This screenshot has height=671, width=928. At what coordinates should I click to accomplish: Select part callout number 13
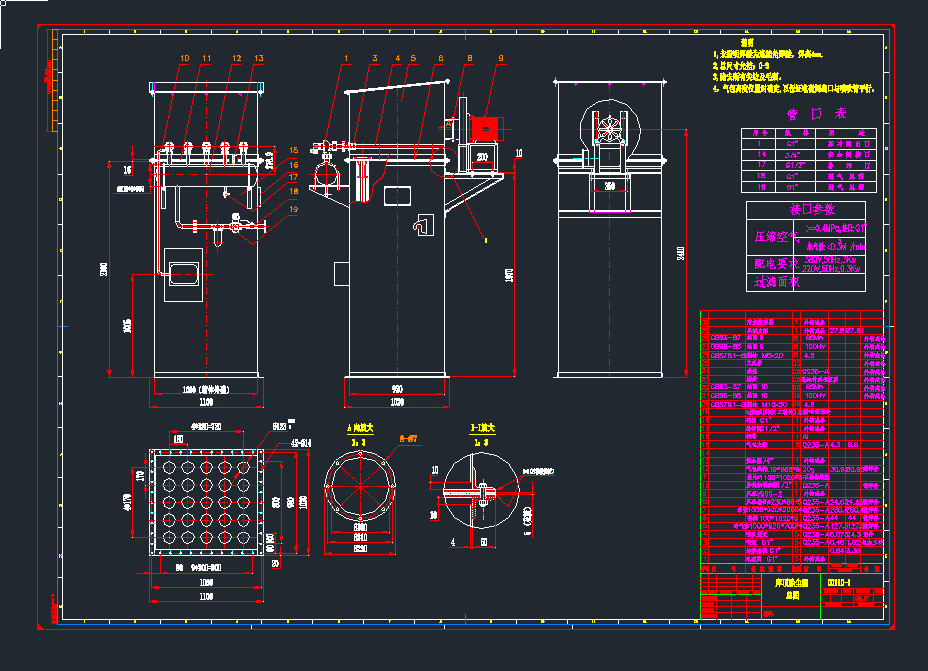pyautogui.click(x=258, y=59)
